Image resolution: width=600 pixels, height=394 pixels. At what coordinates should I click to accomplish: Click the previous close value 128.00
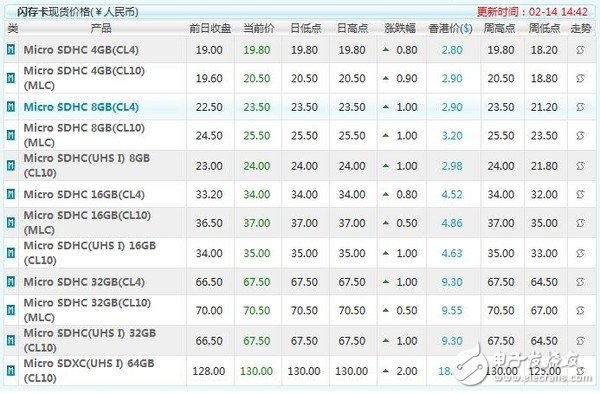click(x=209, y=371)
